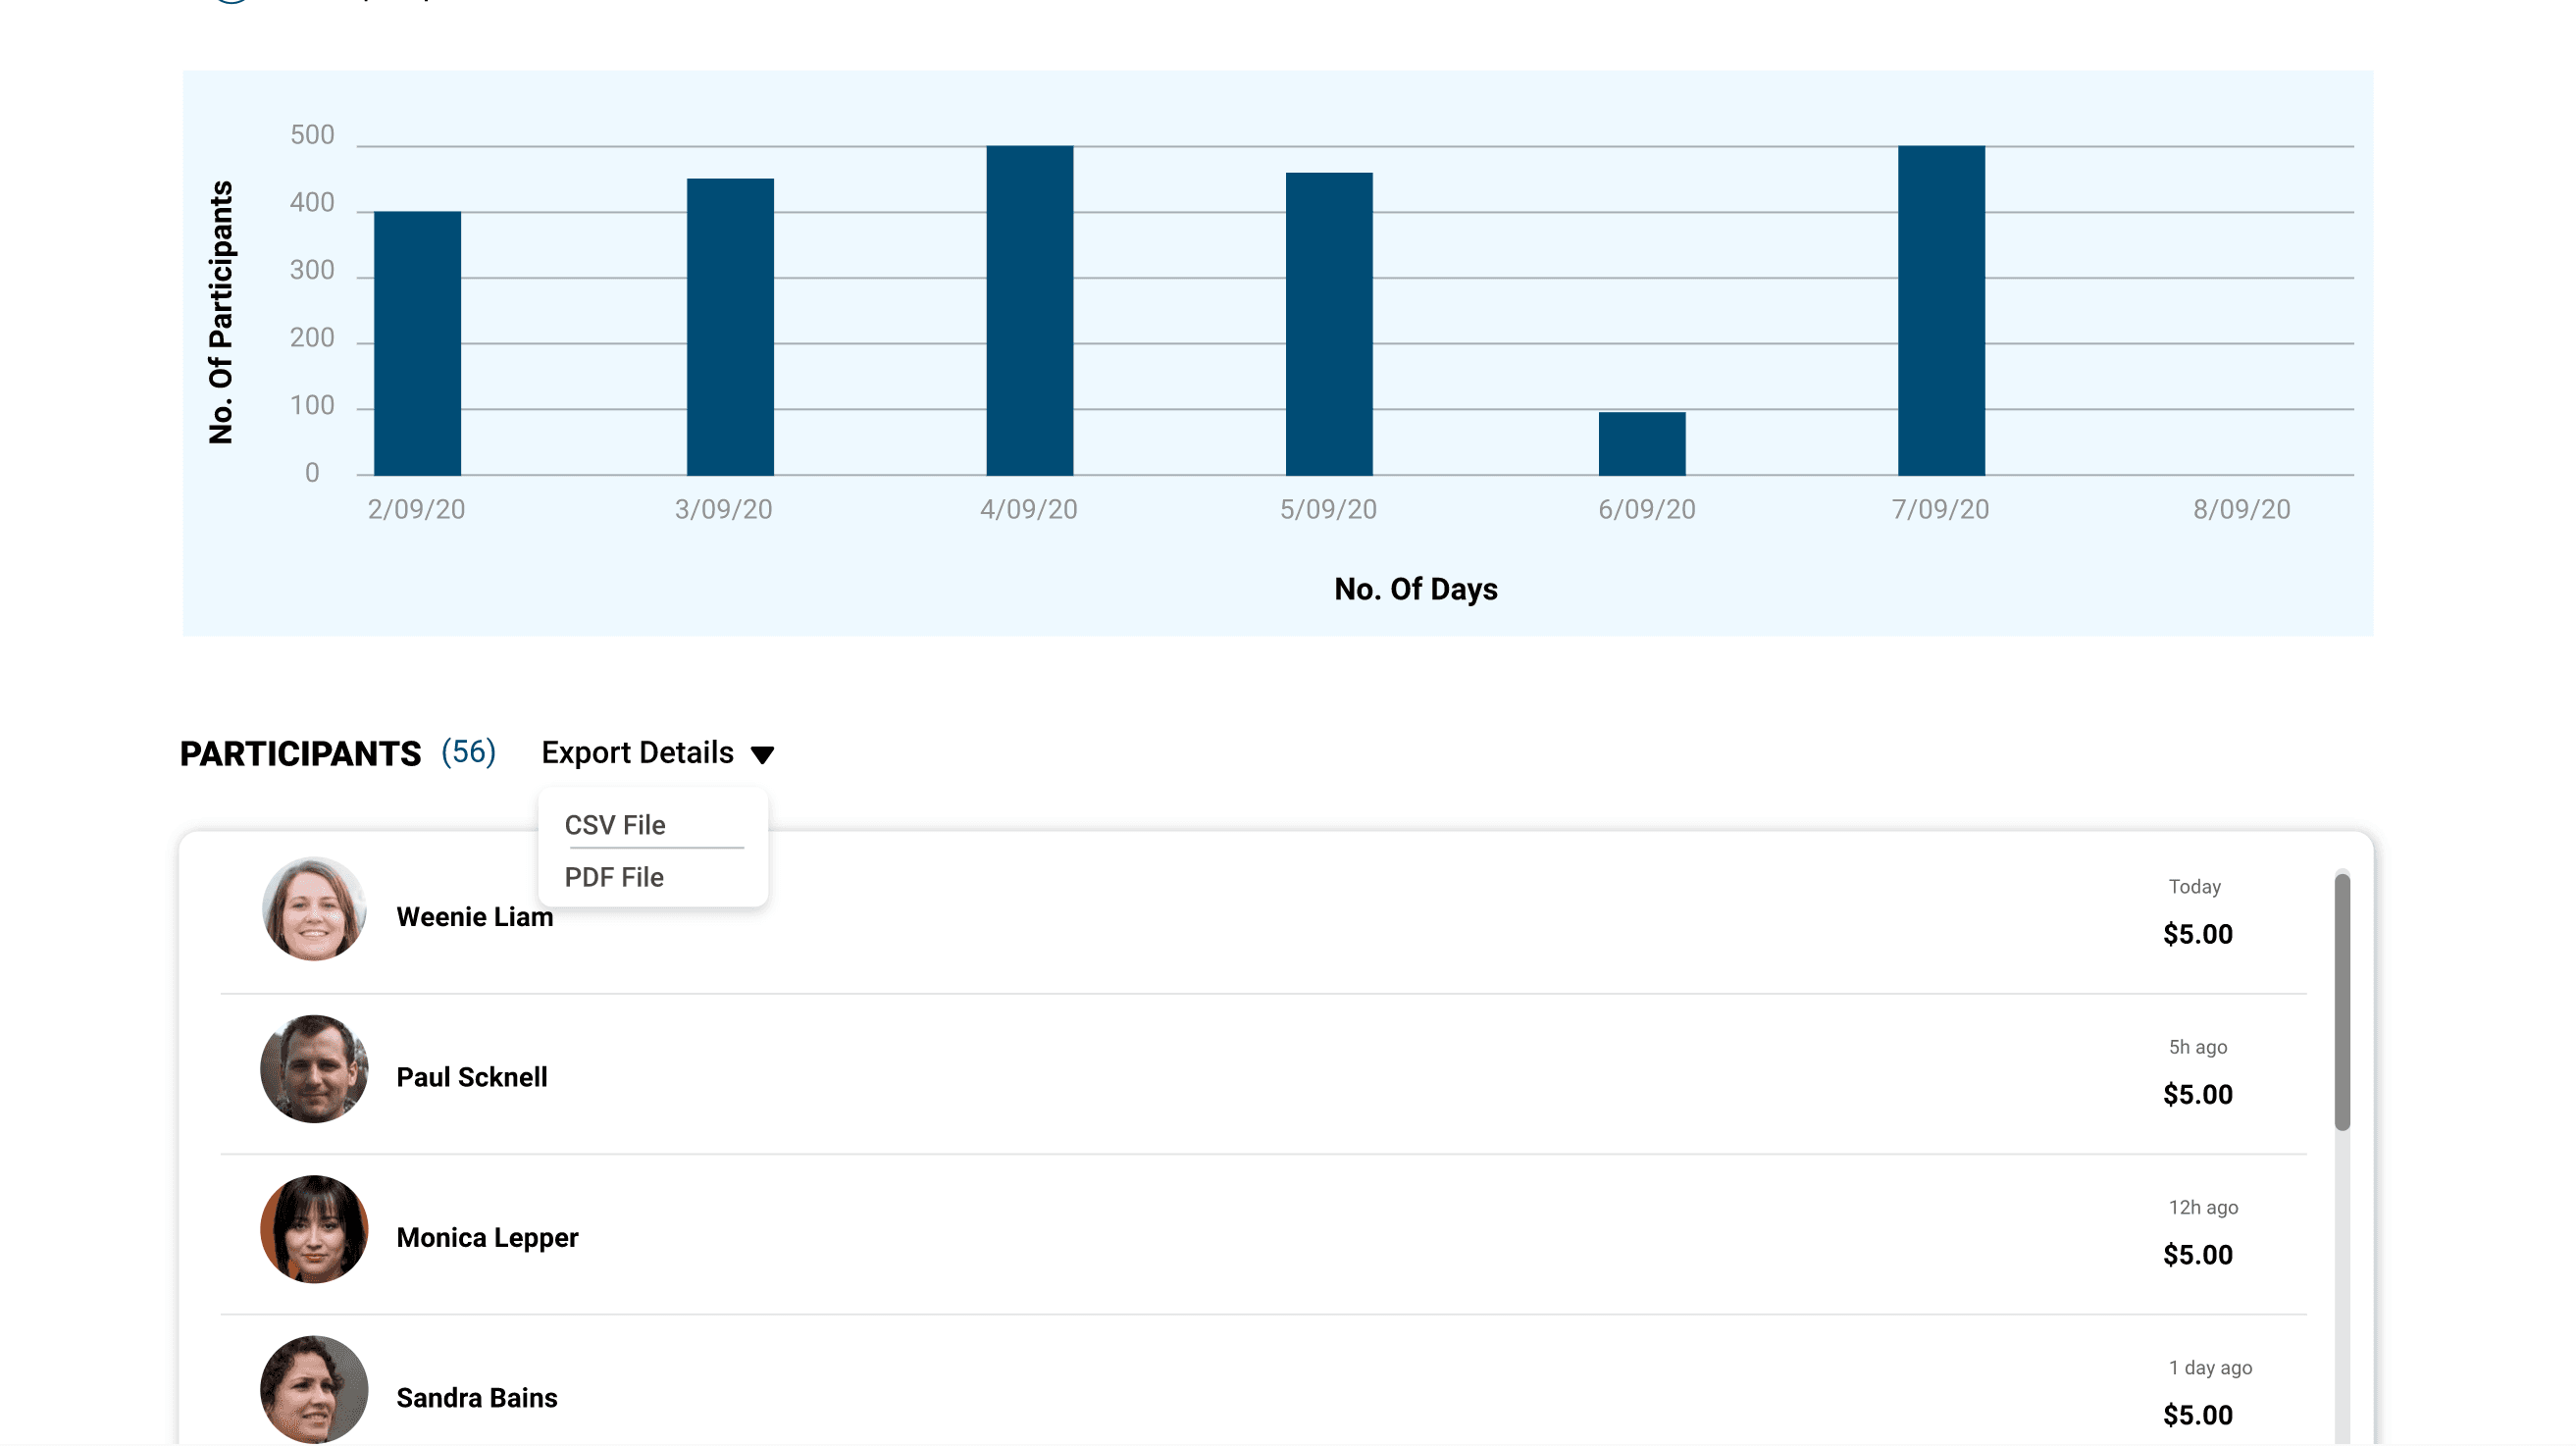Open Paul Scknell's avatar photo
This screenshot has height=1446, width=2576.
[314, 1069]
